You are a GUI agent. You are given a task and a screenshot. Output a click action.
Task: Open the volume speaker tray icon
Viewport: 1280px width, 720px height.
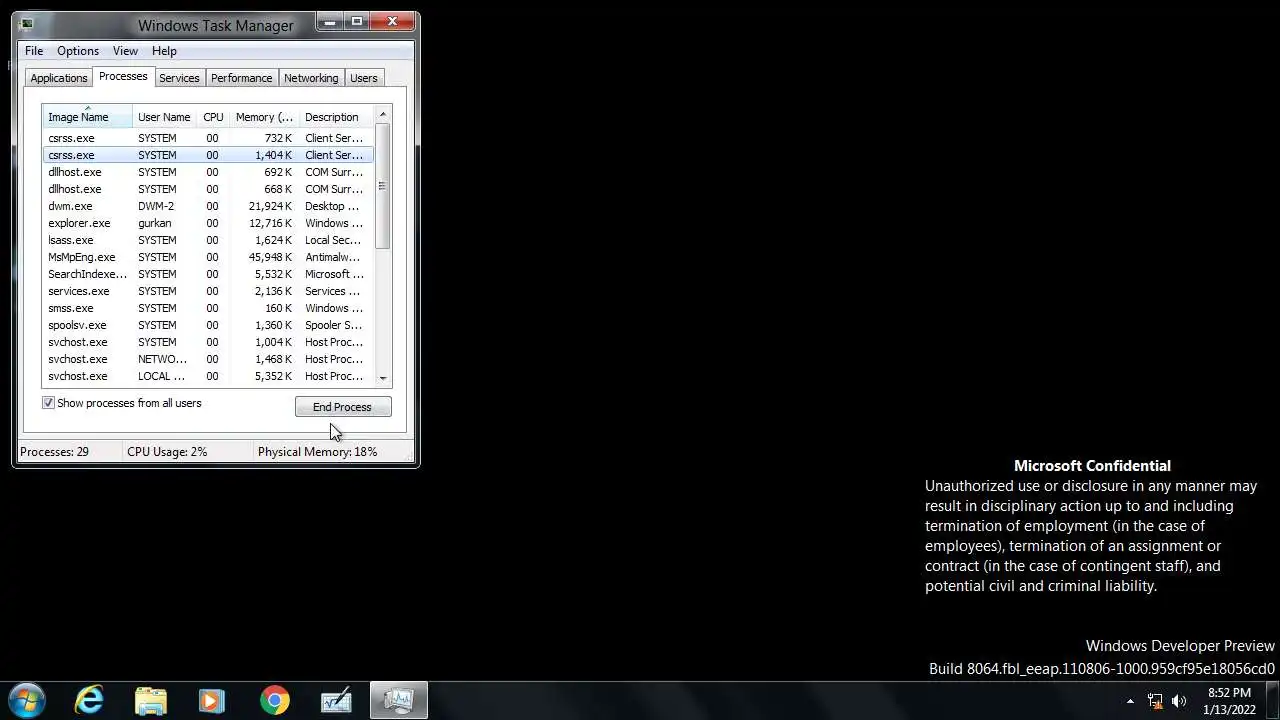1179,701
